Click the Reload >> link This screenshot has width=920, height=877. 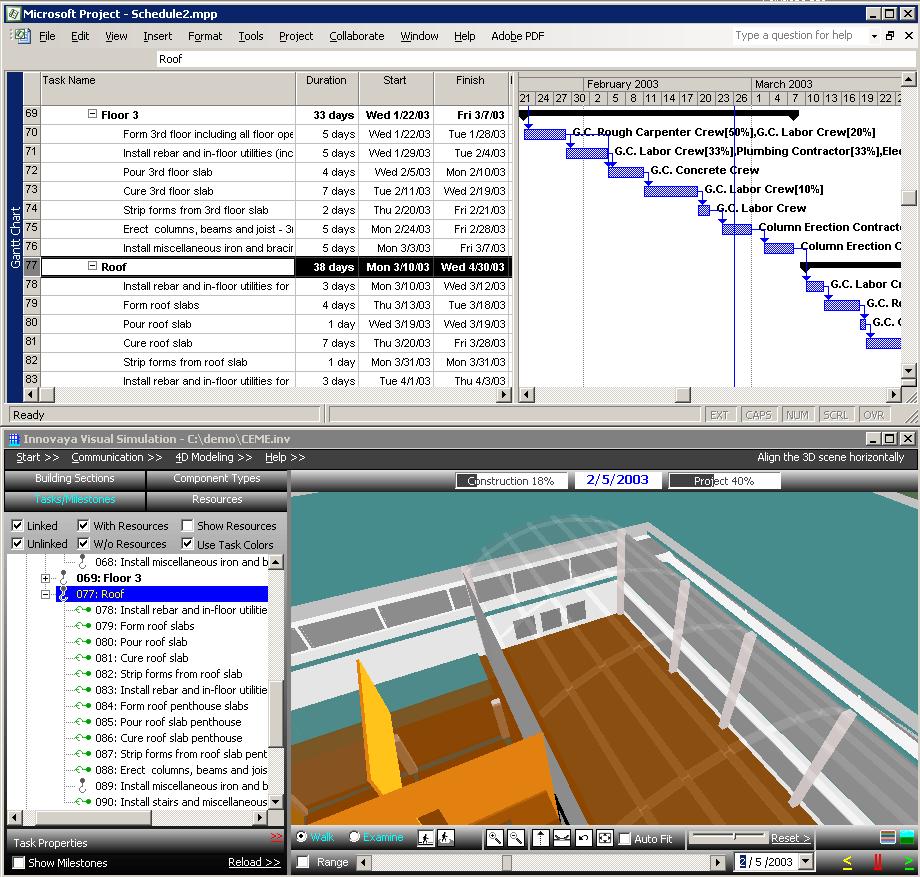[254, 862]
